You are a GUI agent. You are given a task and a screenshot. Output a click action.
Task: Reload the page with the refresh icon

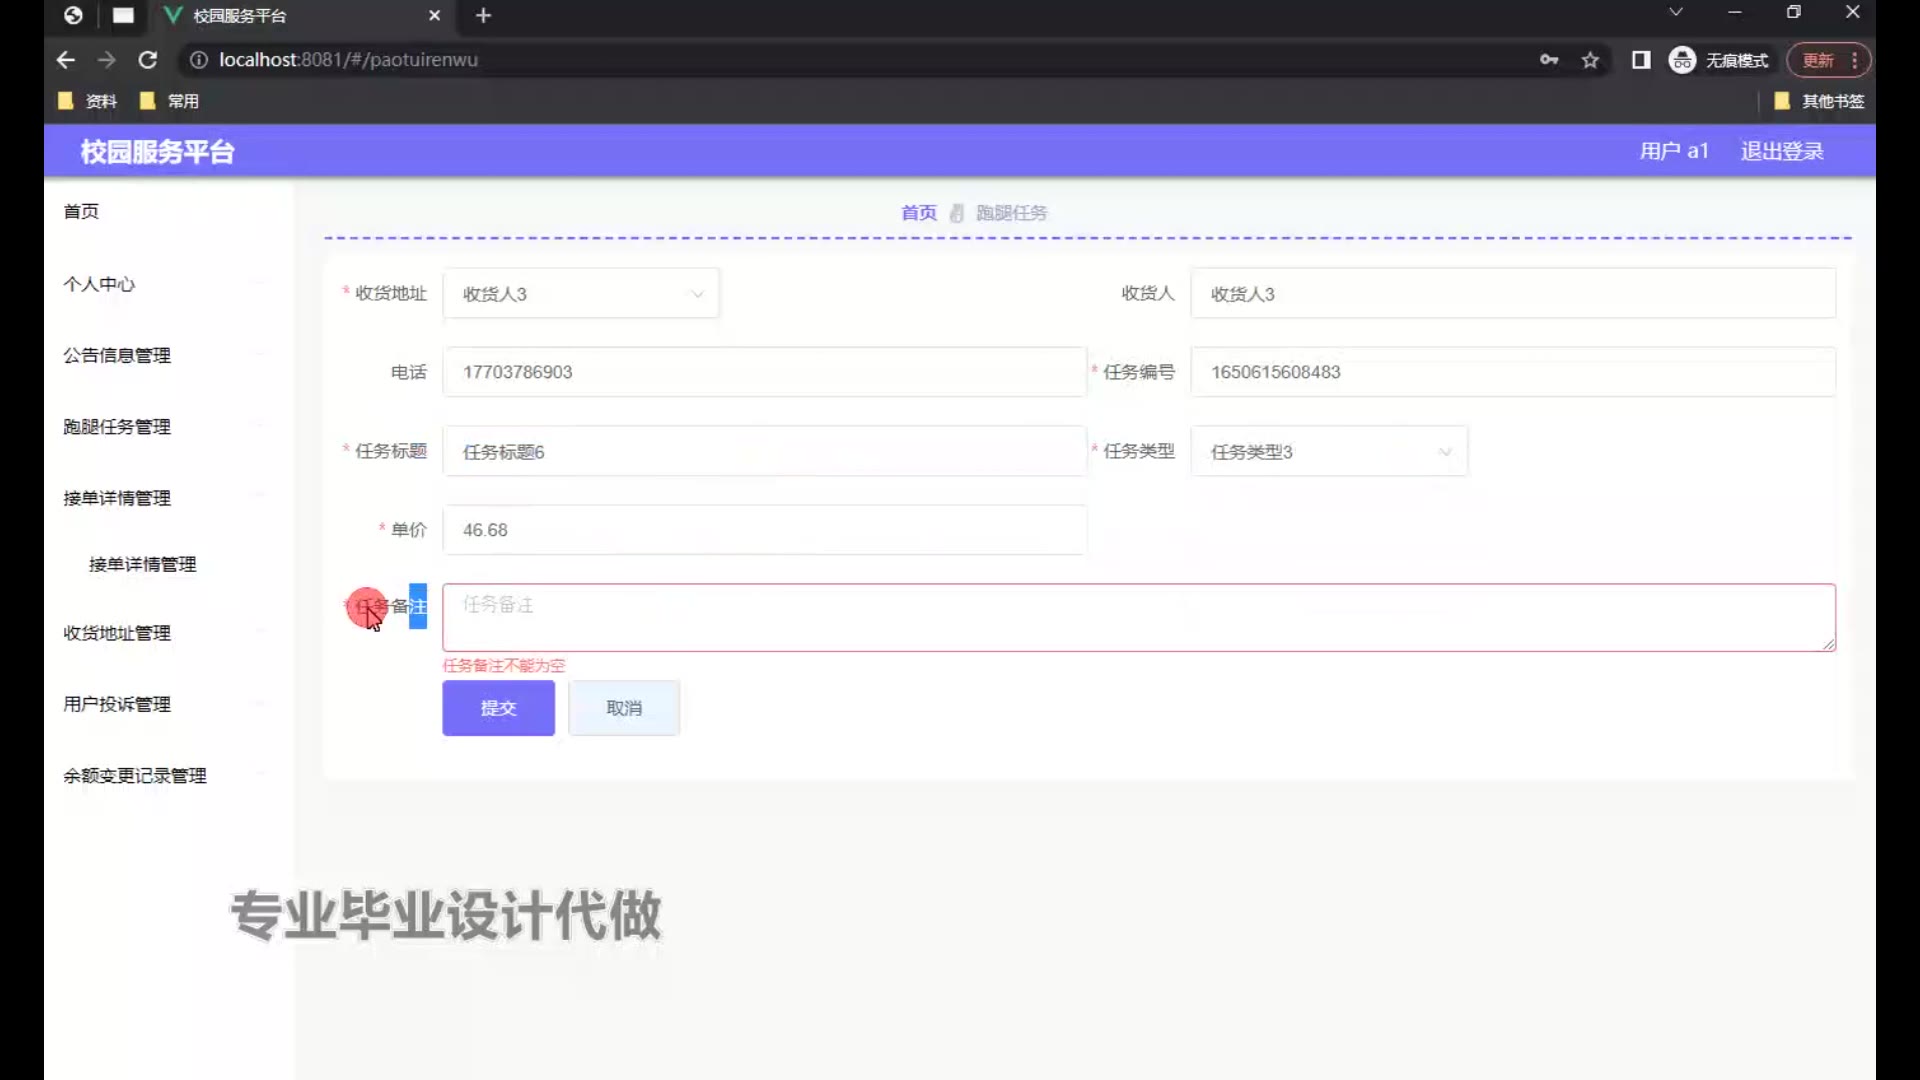click(x=148, y=60)
